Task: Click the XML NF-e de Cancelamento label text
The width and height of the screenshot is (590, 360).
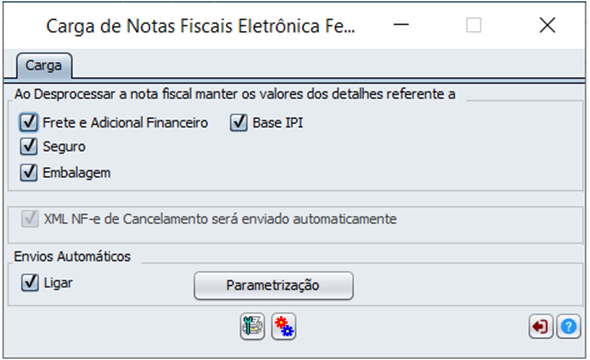Action: pos(220,219)
